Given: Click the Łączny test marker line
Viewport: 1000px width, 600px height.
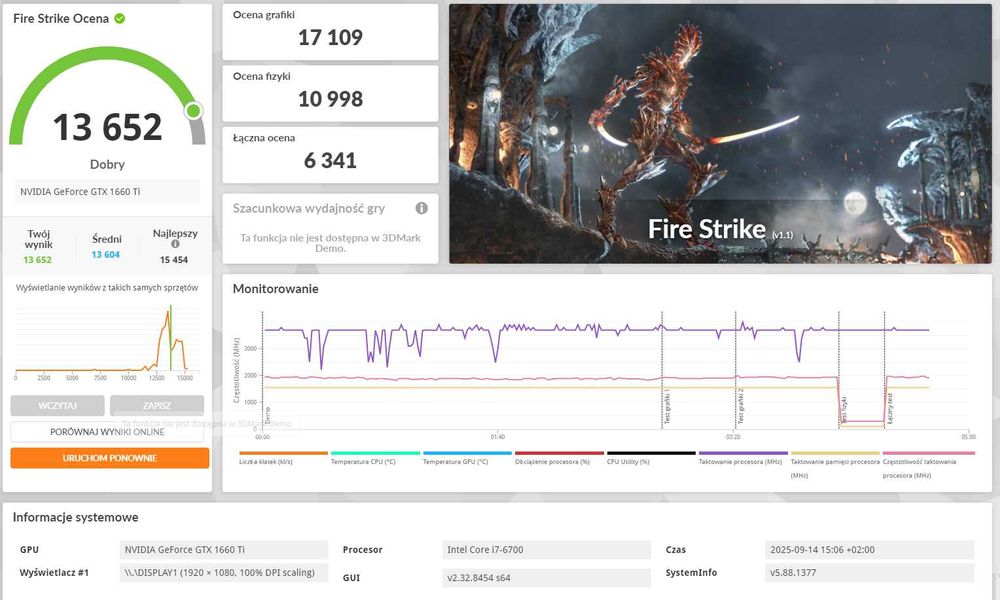Looking at the screenshot, I should (x=885, y=370).
